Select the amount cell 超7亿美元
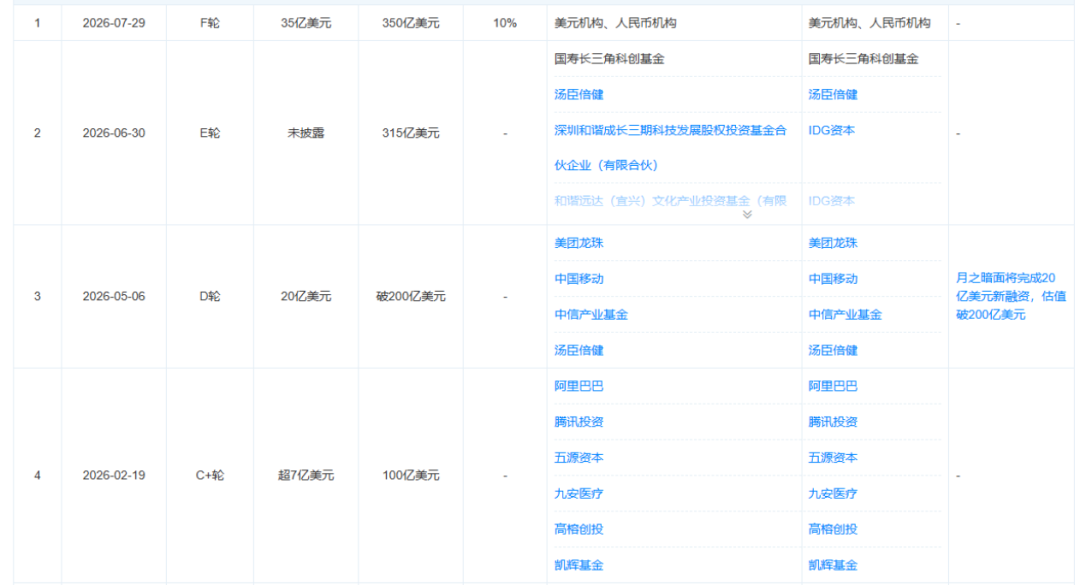 [x=306, y=475]
